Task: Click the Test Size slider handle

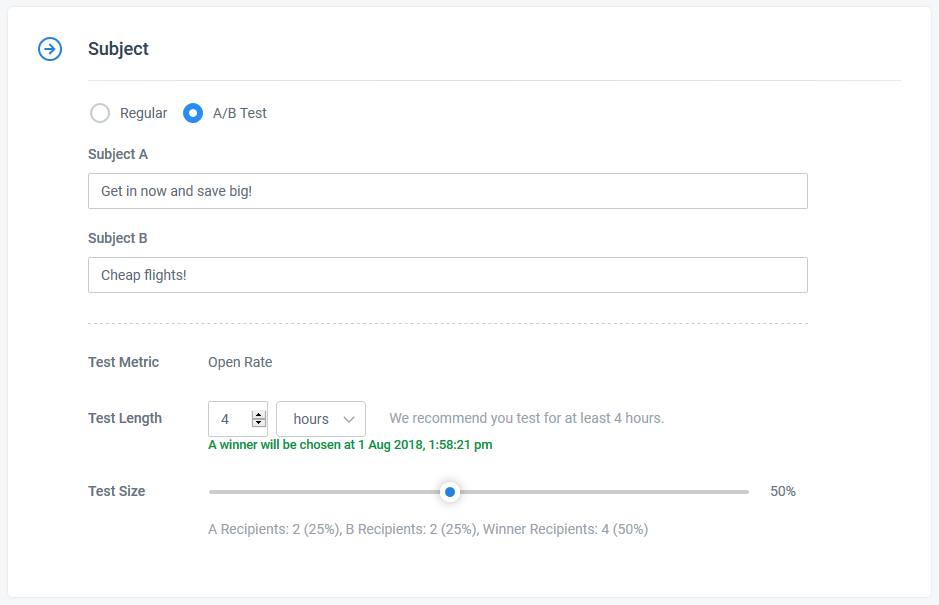Action: click(450, 492)
